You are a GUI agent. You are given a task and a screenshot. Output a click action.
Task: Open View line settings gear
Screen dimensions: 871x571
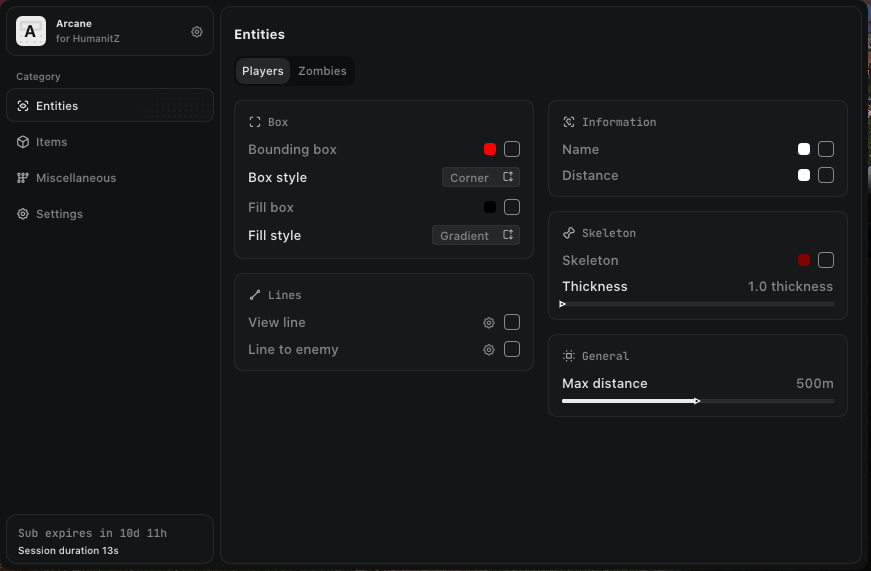coord(489,323)
